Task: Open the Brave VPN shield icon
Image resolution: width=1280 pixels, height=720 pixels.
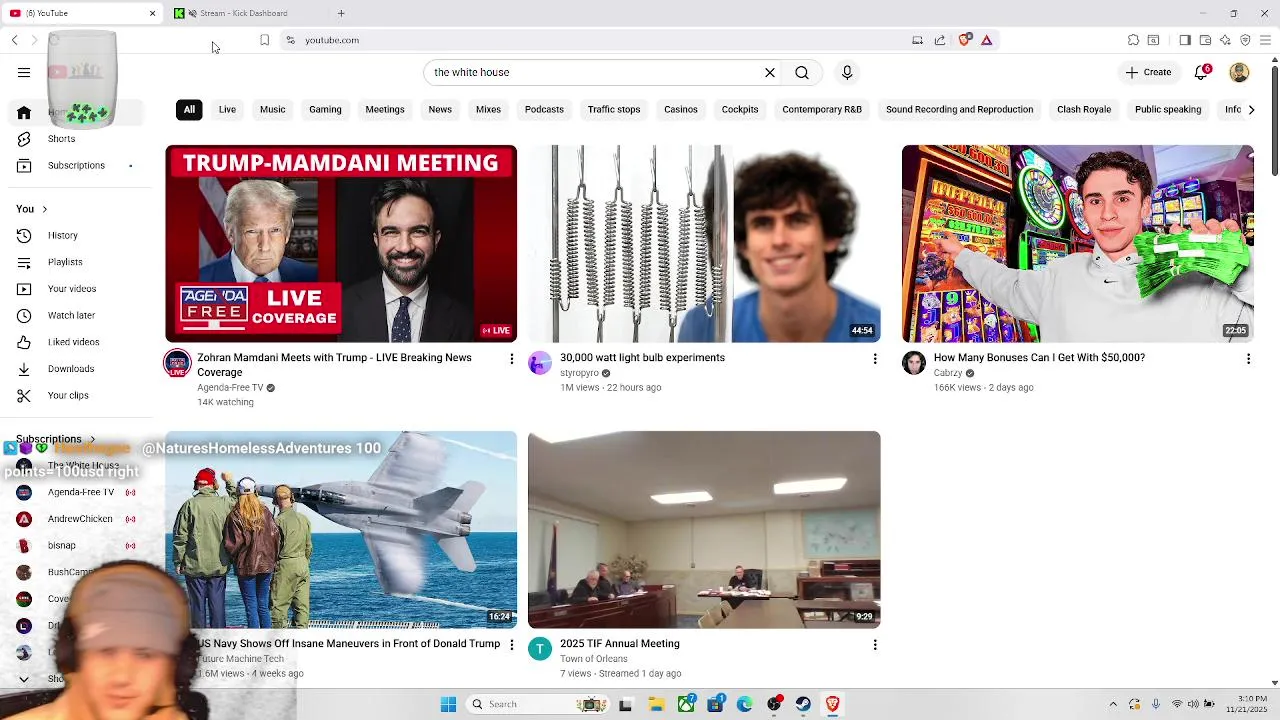Action: tap(1245, 40)
